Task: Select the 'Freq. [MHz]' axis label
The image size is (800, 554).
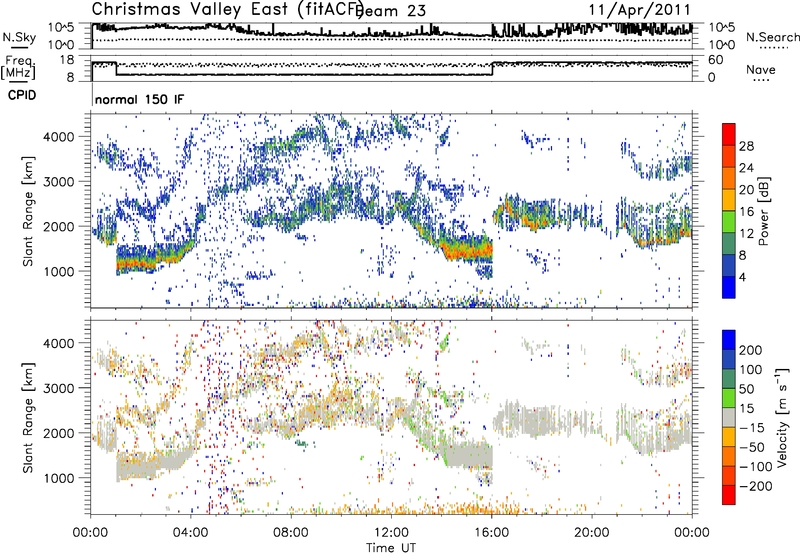Action: point(18,67)
